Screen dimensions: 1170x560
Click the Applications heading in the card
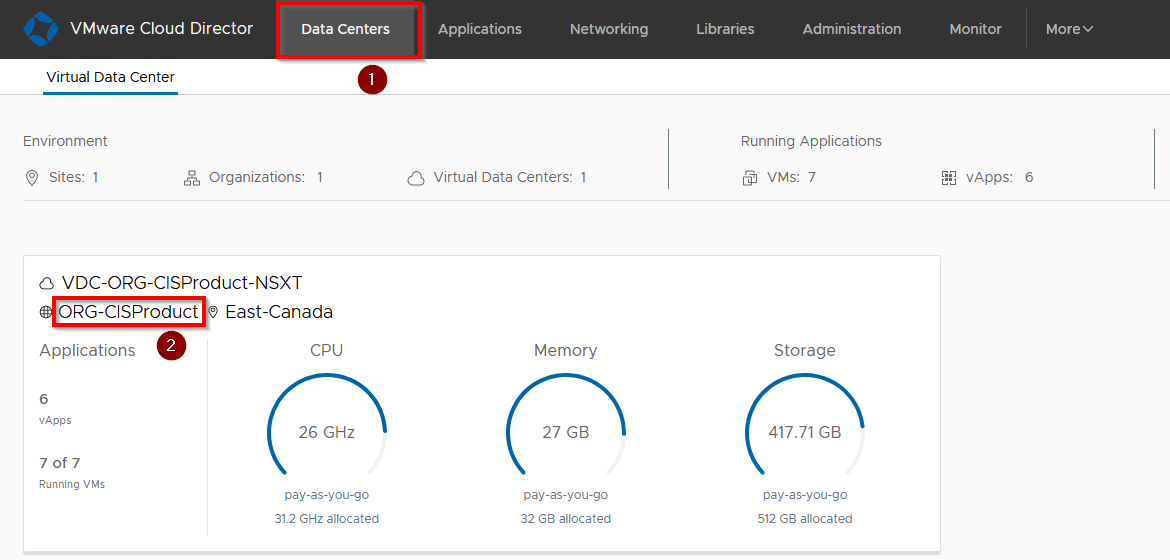click(87, 351)
